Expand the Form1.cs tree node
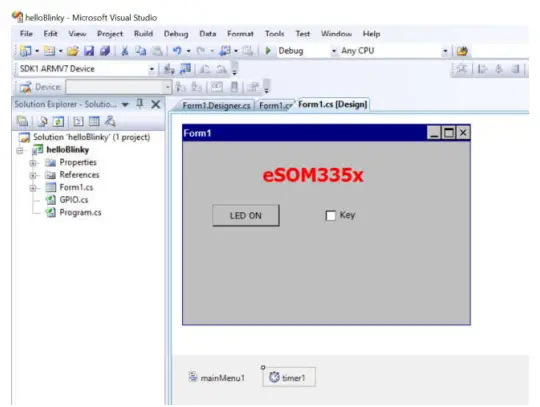Screen dimensions: 540x407 (33, 188)
